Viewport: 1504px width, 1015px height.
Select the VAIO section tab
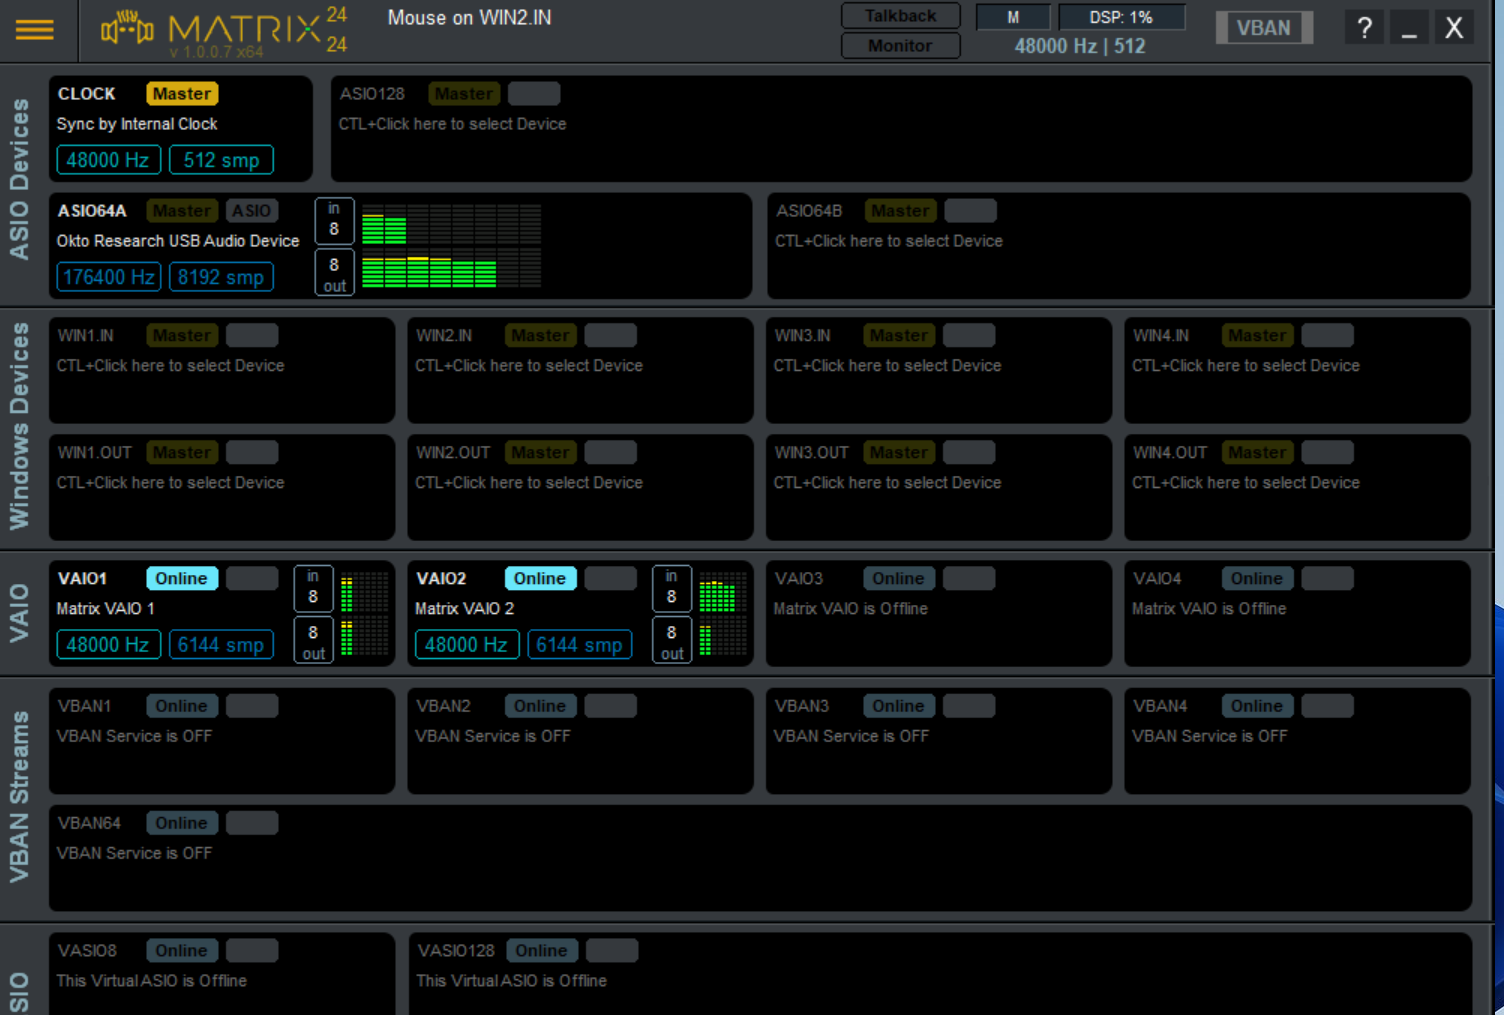click(19, 613)
